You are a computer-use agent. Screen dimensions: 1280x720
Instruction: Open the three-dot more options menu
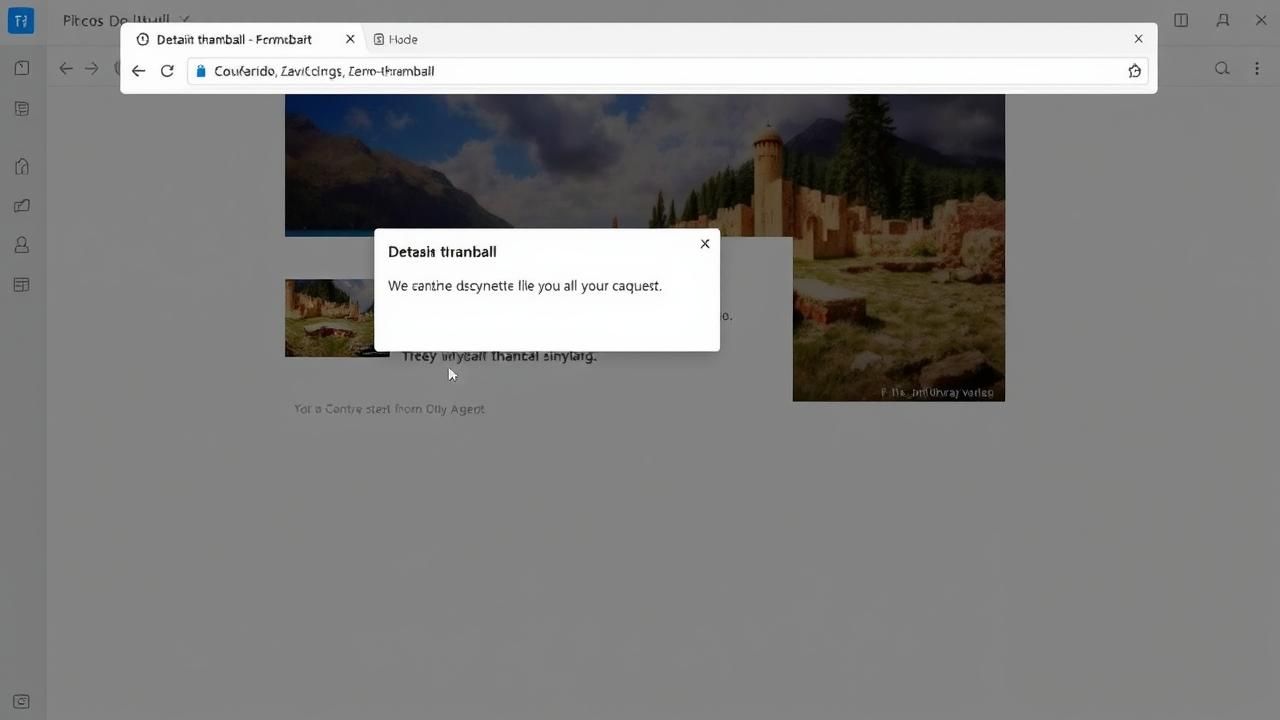pyautogui.click(x=1257, y=68)
